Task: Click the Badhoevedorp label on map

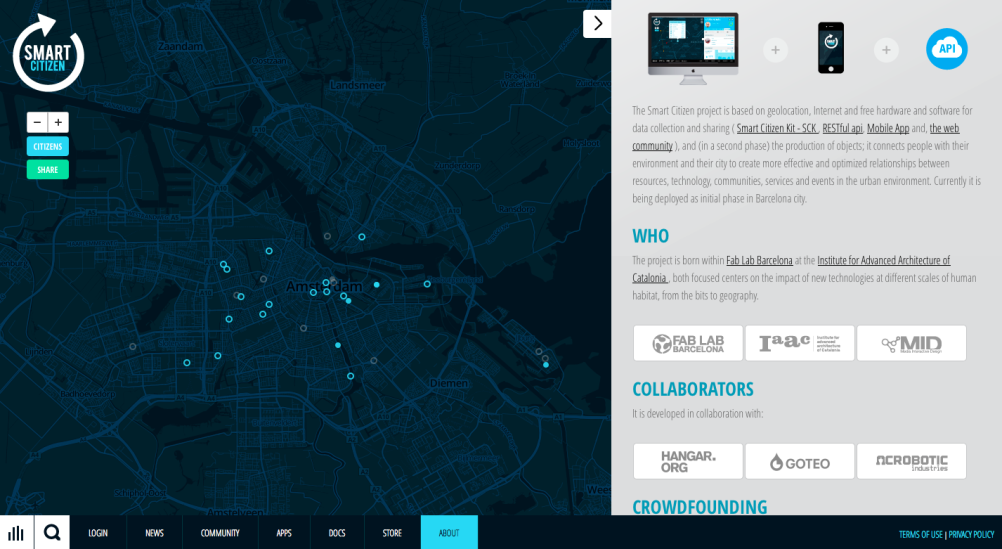Action: (88, 394)
